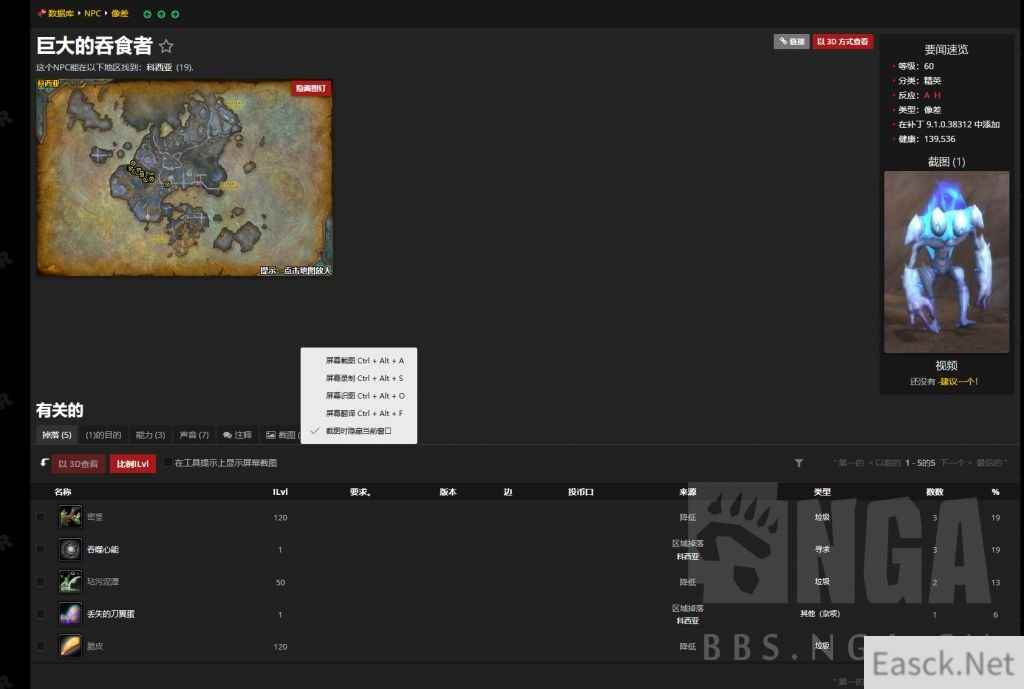Sort the table by 投币口 column
Image resolution: width=1024 pixels, height=689 pixels.
coord(581,492)
